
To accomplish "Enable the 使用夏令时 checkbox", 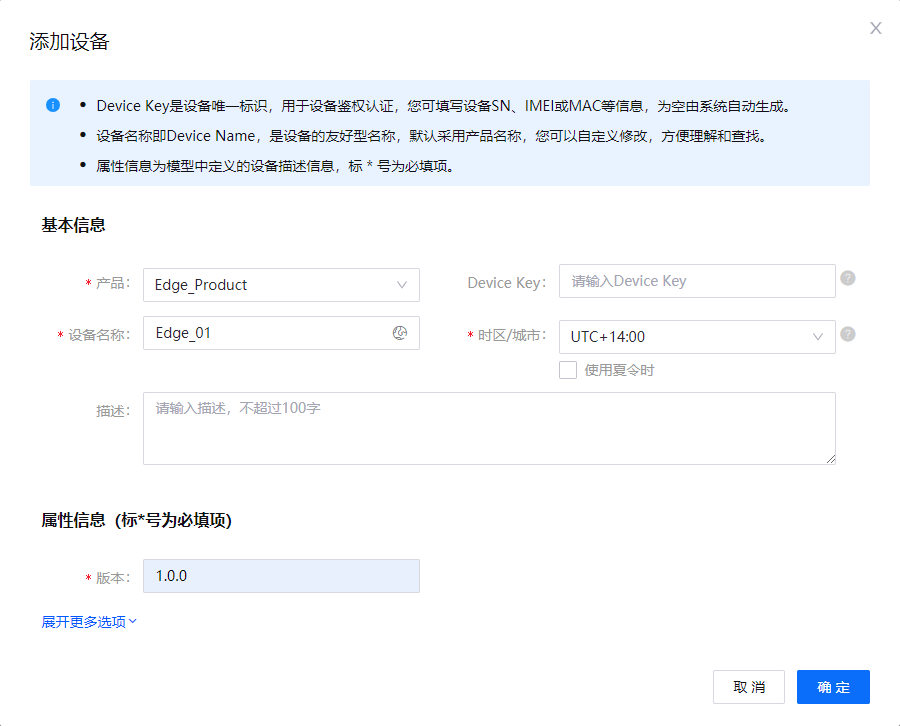I will (x=568, y=370).
